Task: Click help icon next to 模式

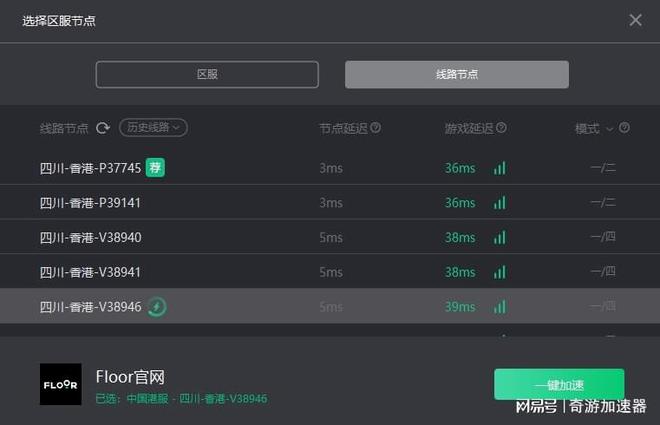Action: click(625, 128)
